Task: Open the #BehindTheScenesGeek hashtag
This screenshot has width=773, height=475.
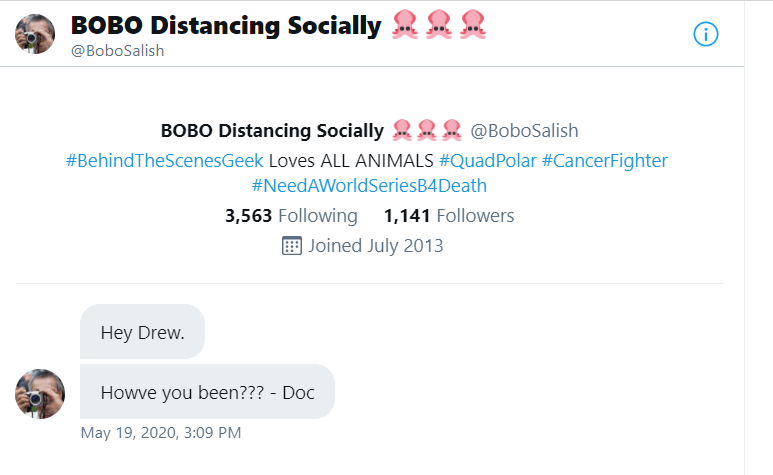Action: click(165, 160)
